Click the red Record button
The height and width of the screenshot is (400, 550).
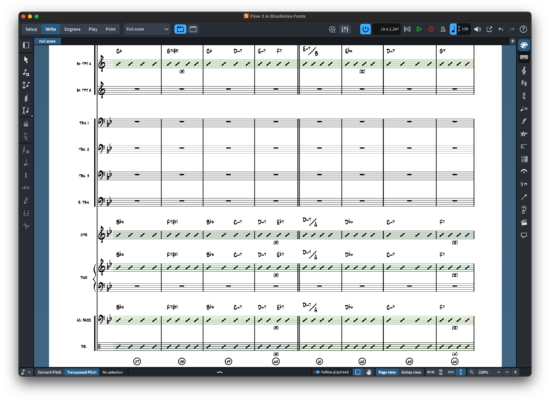431,29
